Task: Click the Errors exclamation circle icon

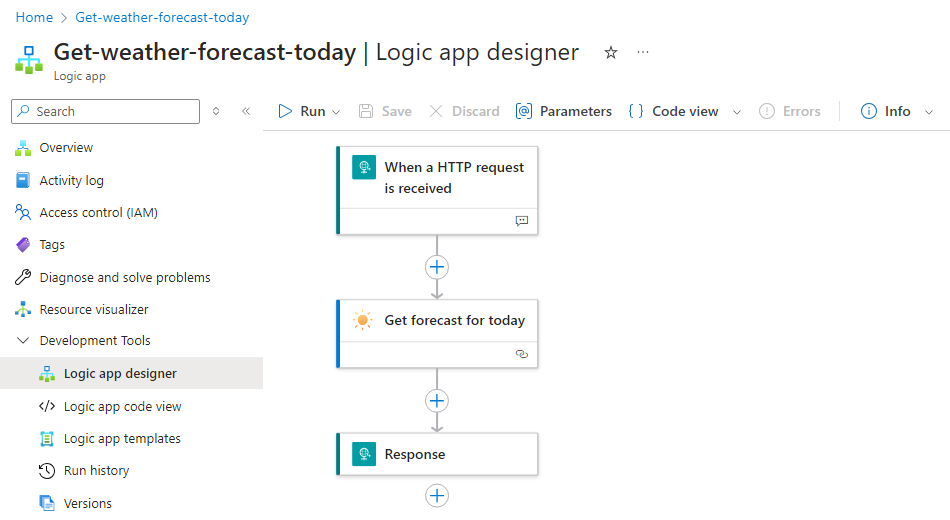Action: click(766, 112)
